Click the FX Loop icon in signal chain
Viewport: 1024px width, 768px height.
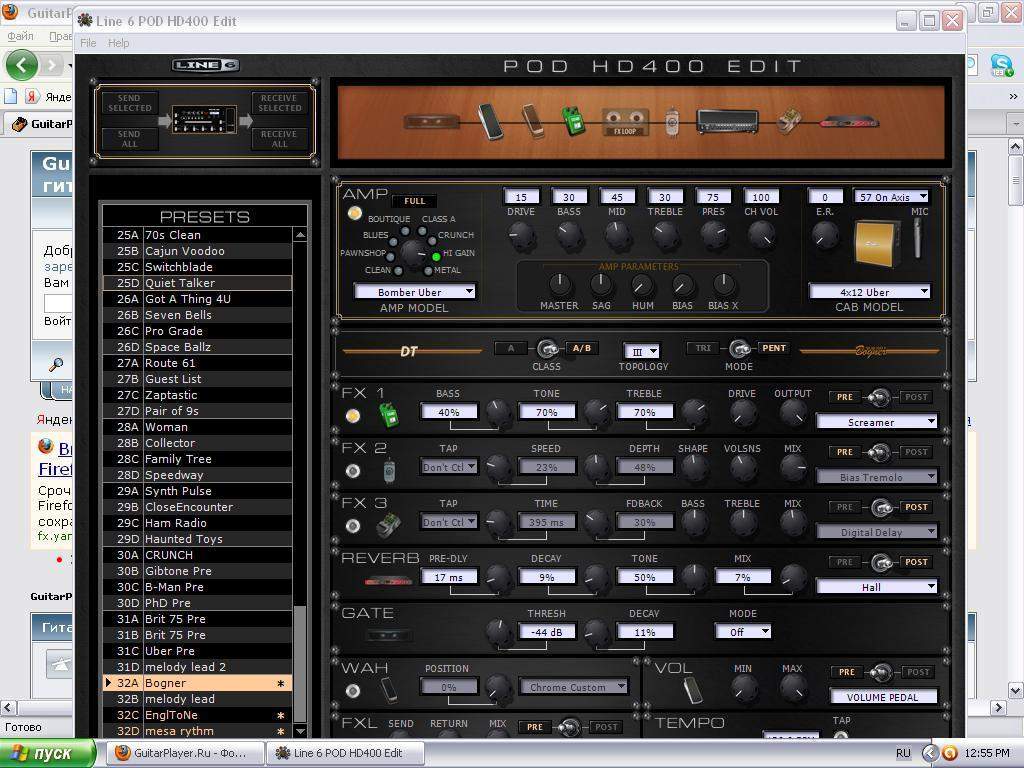point(625,123)
